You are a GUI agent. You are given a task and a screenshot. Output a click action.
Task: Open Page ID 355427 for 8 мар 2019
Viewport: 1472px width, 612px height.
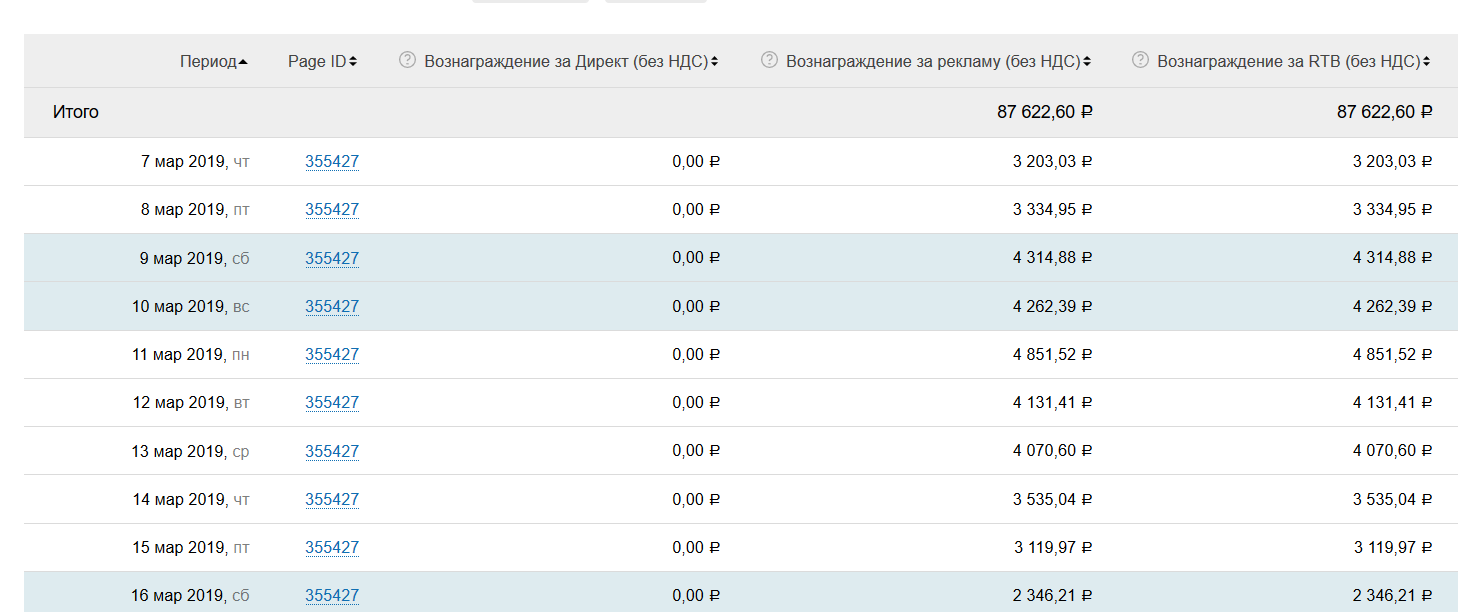(x=332, y=209)
